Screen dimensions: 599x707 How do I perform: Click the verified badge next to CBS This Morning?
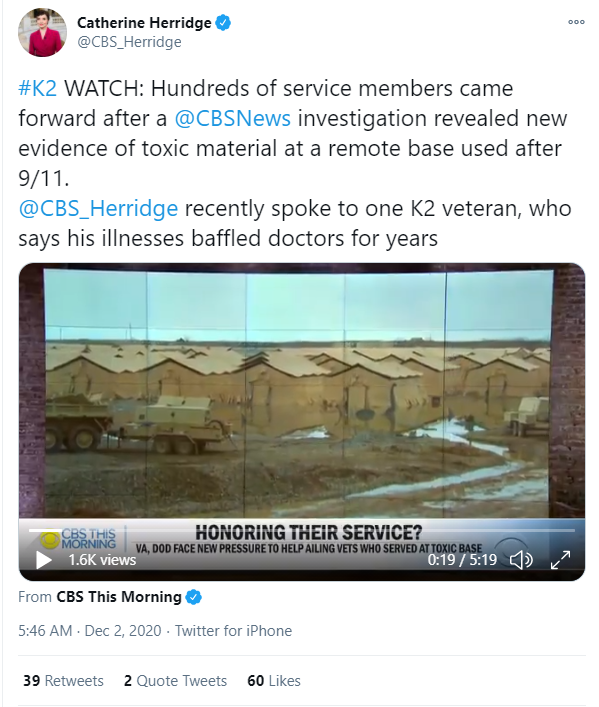(194, 597)
